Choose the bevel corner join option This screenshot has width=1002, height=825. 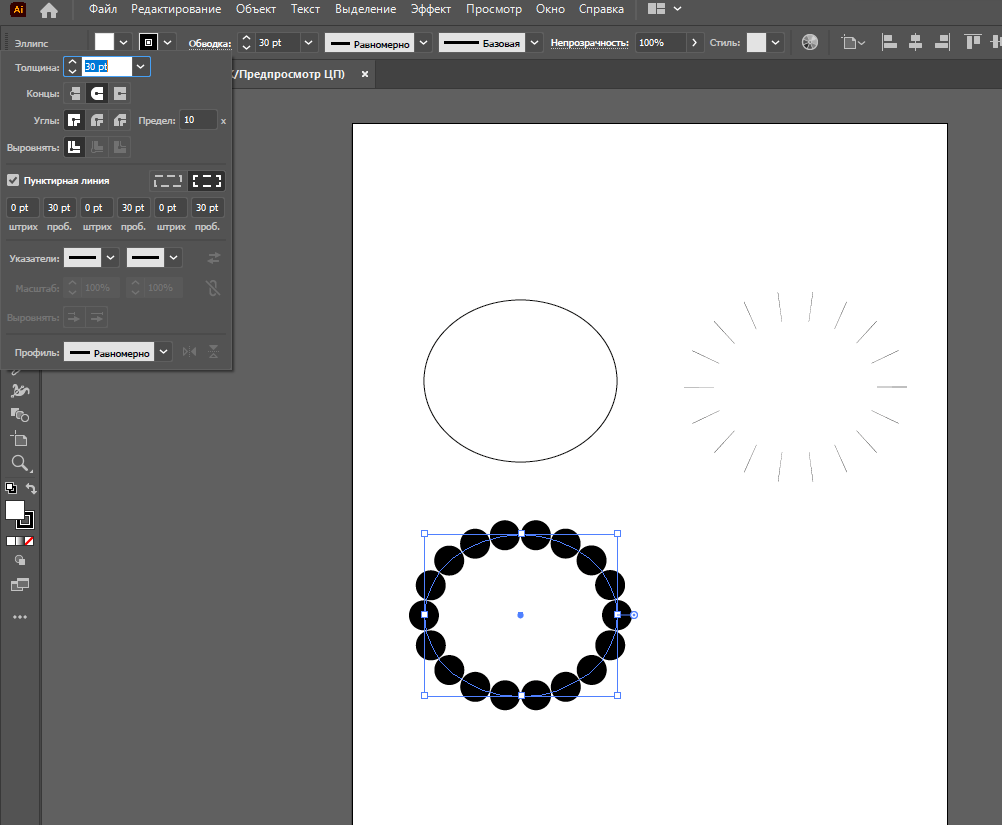120,120
